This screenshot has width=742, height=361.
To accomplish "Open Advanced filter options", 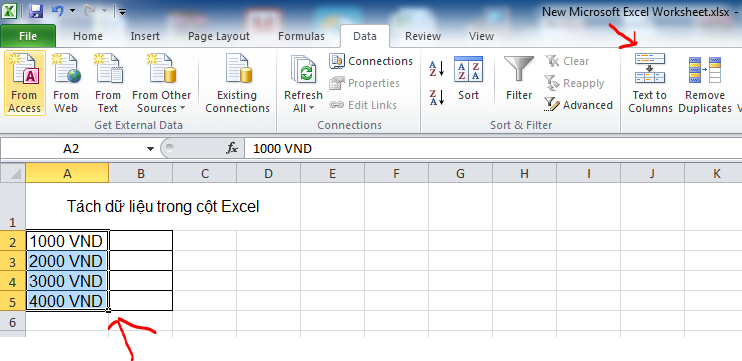I will (578, 105).
